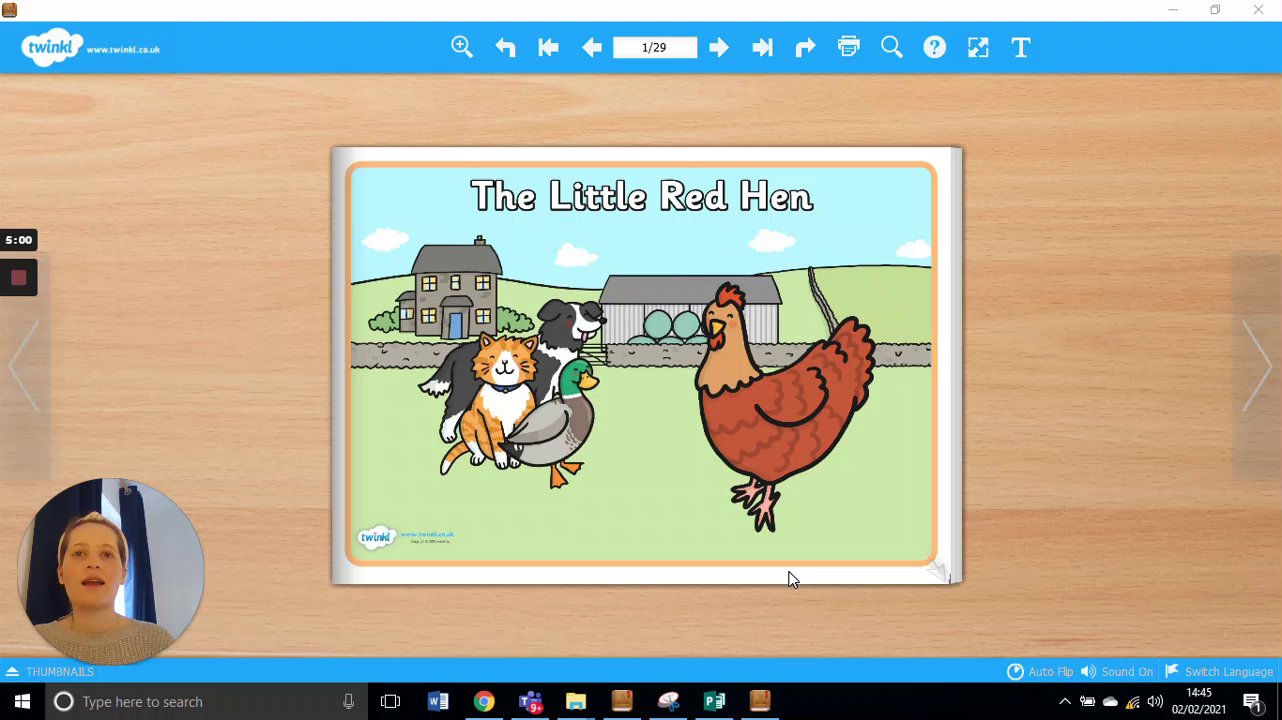The width and height of the screenshot is (1282, 720).
Task: Click the text T icon
Action: tap(1021, 47)
